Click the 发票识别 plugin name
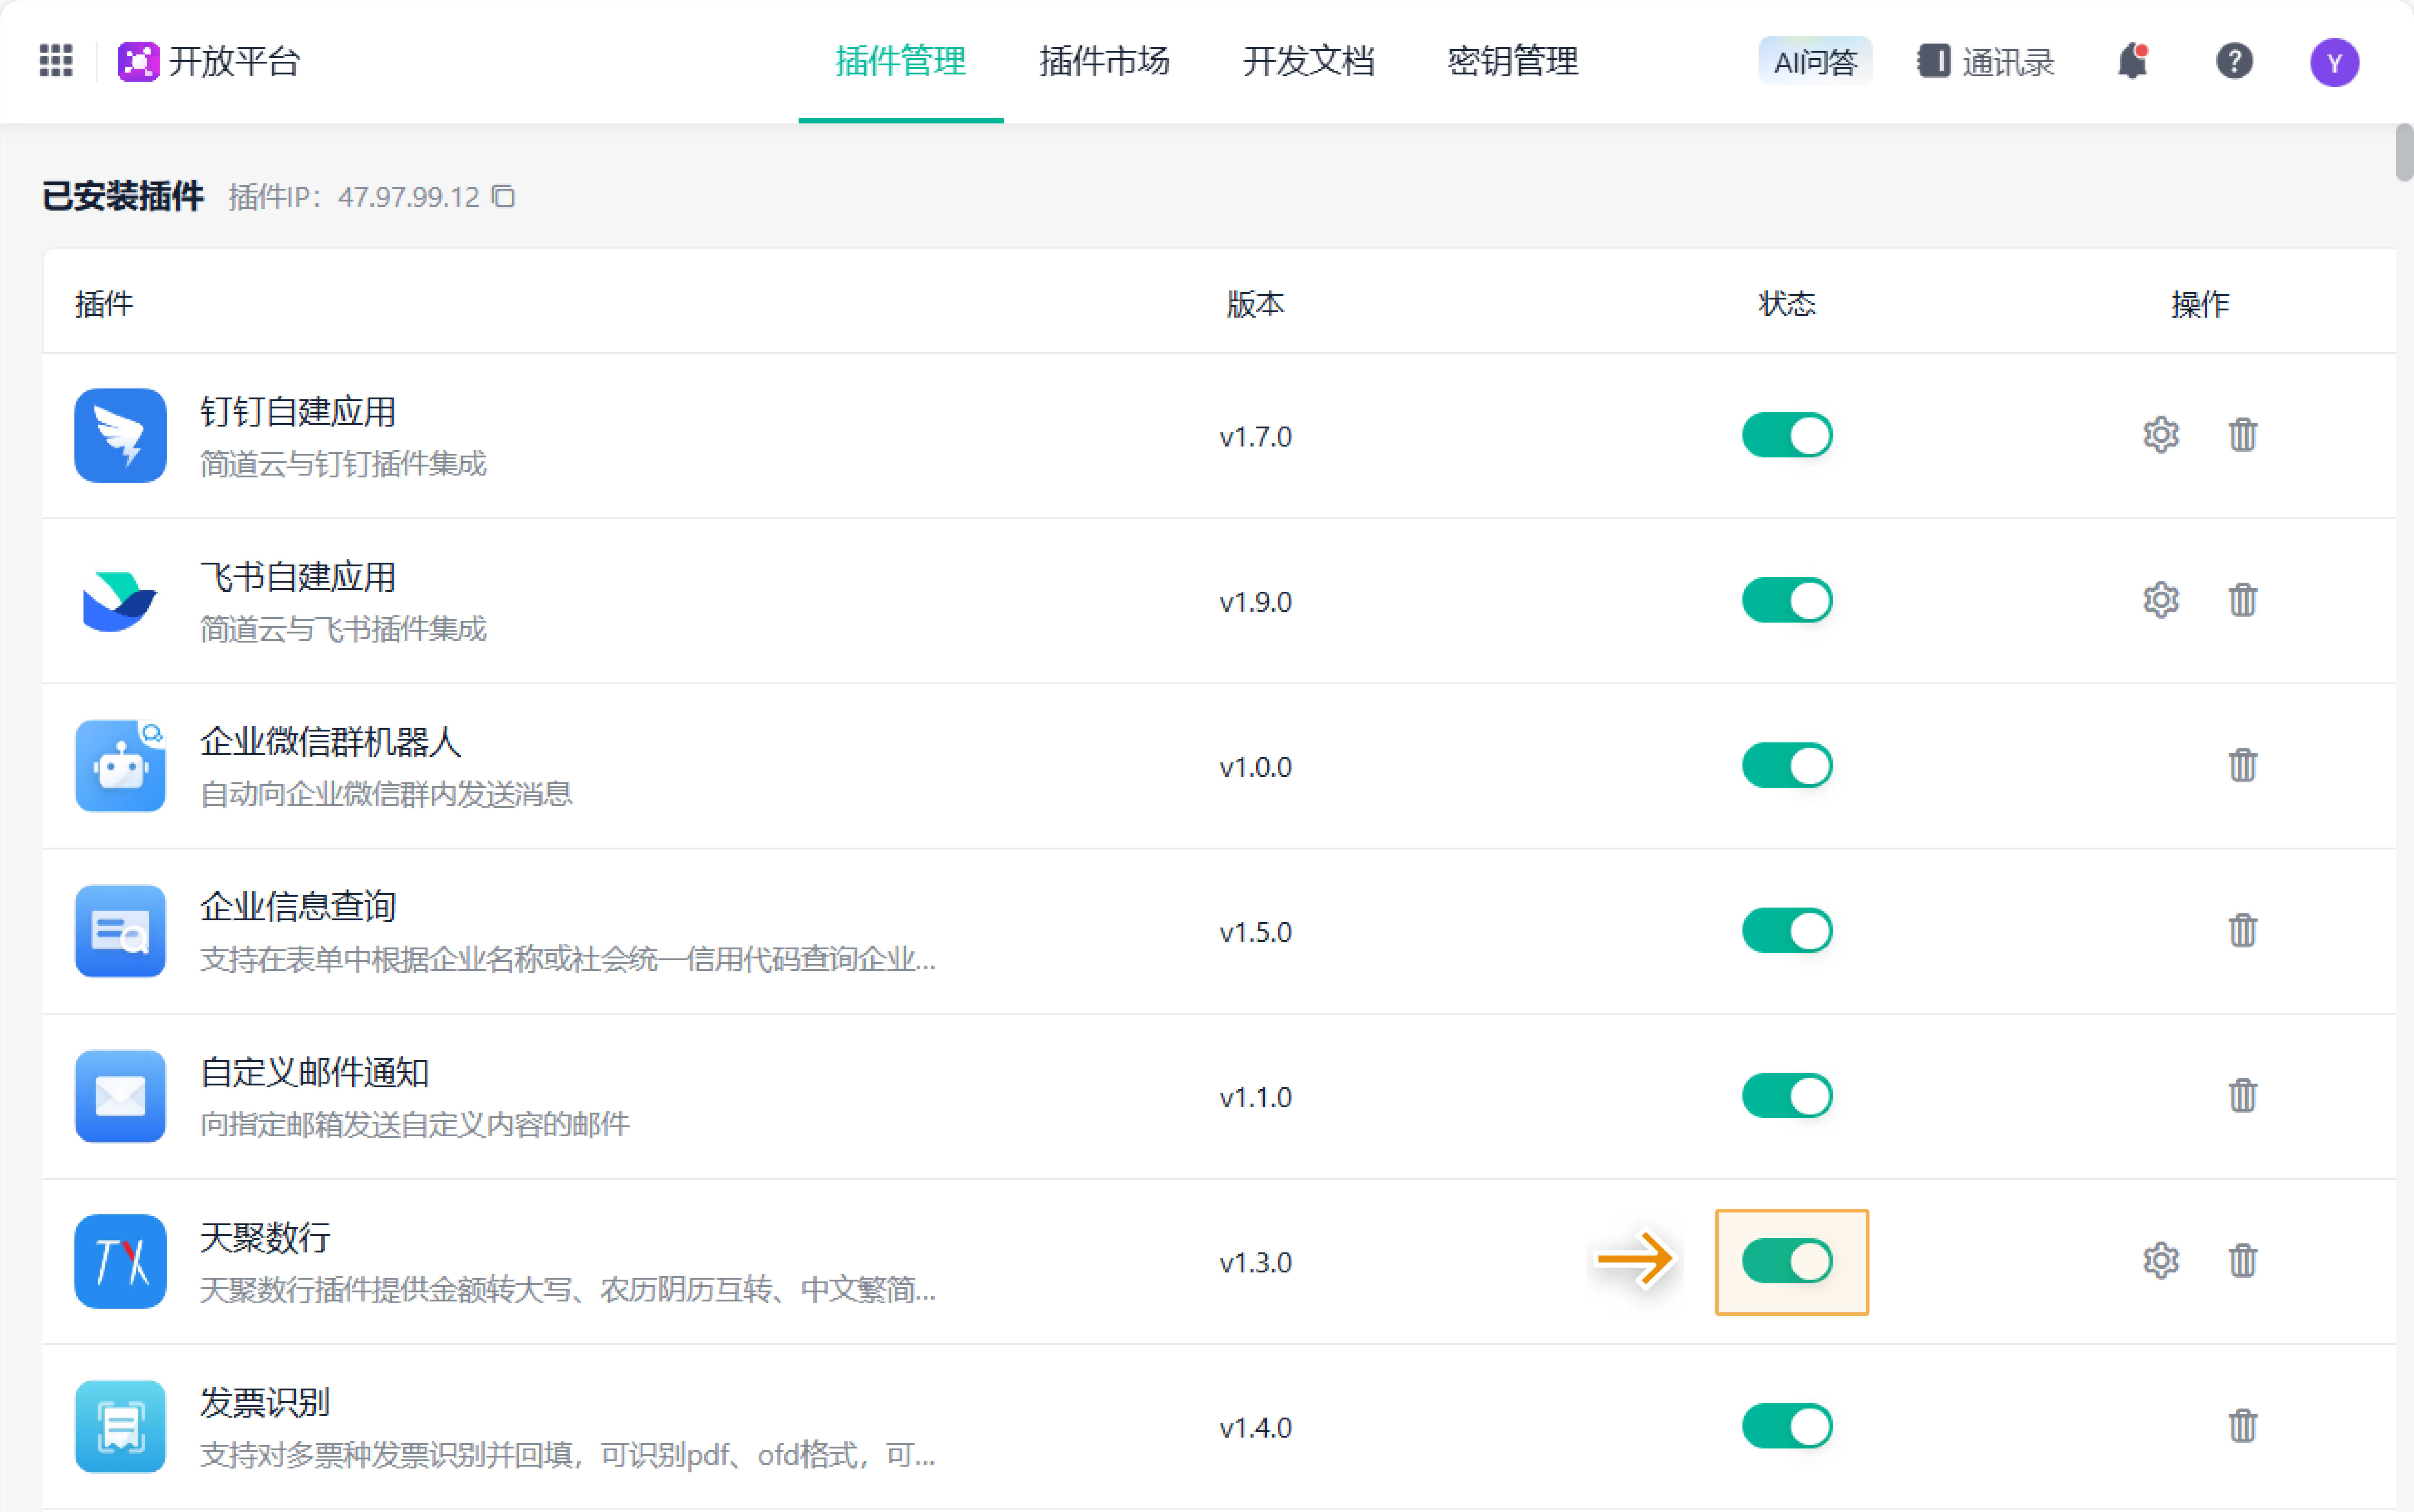This screenshot has height=1512, width=2414. [x=265, y=1402]
